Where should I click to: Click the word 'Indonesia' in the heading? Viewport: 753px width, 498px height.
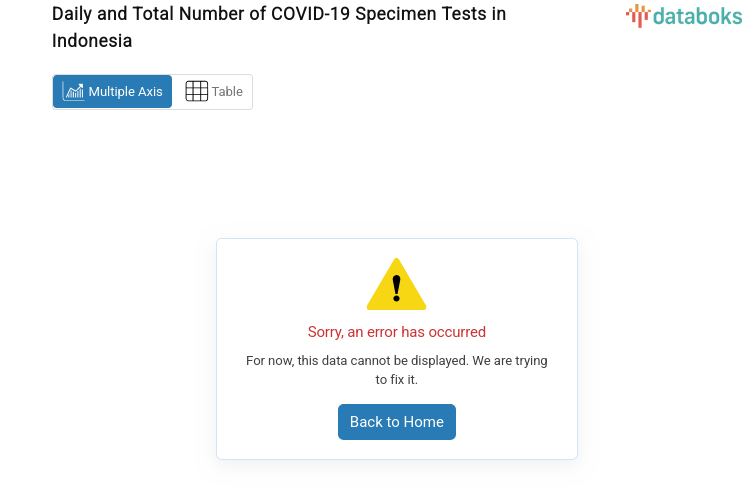(x=92, y=41)
